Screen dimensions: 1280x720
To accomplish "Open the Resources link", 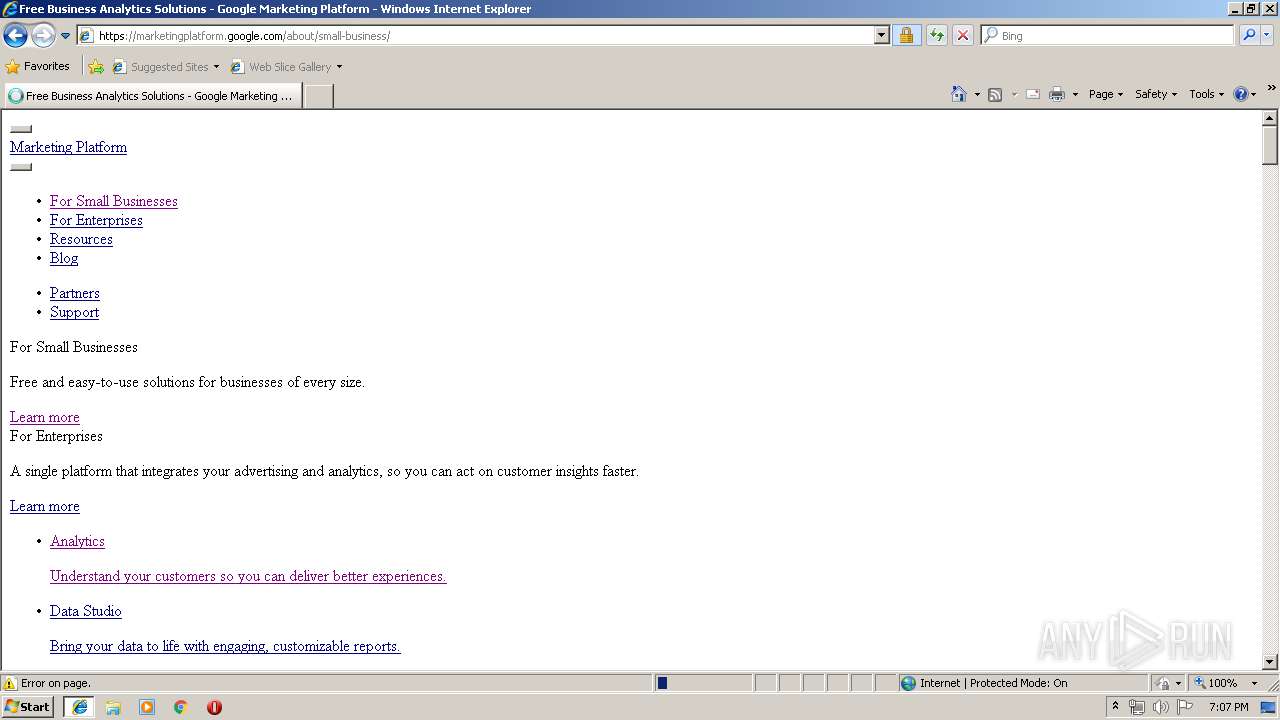I will (81, 239).
